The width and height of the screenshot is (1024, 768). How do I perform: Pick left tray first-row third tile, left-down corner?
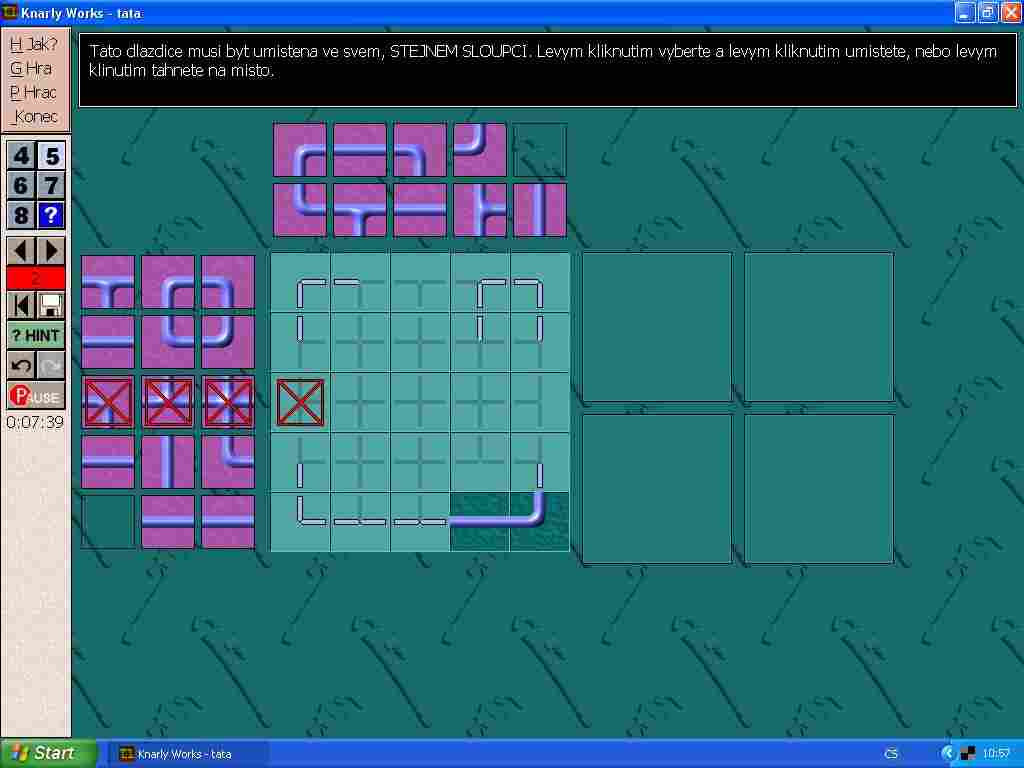[x=228, y=282]
